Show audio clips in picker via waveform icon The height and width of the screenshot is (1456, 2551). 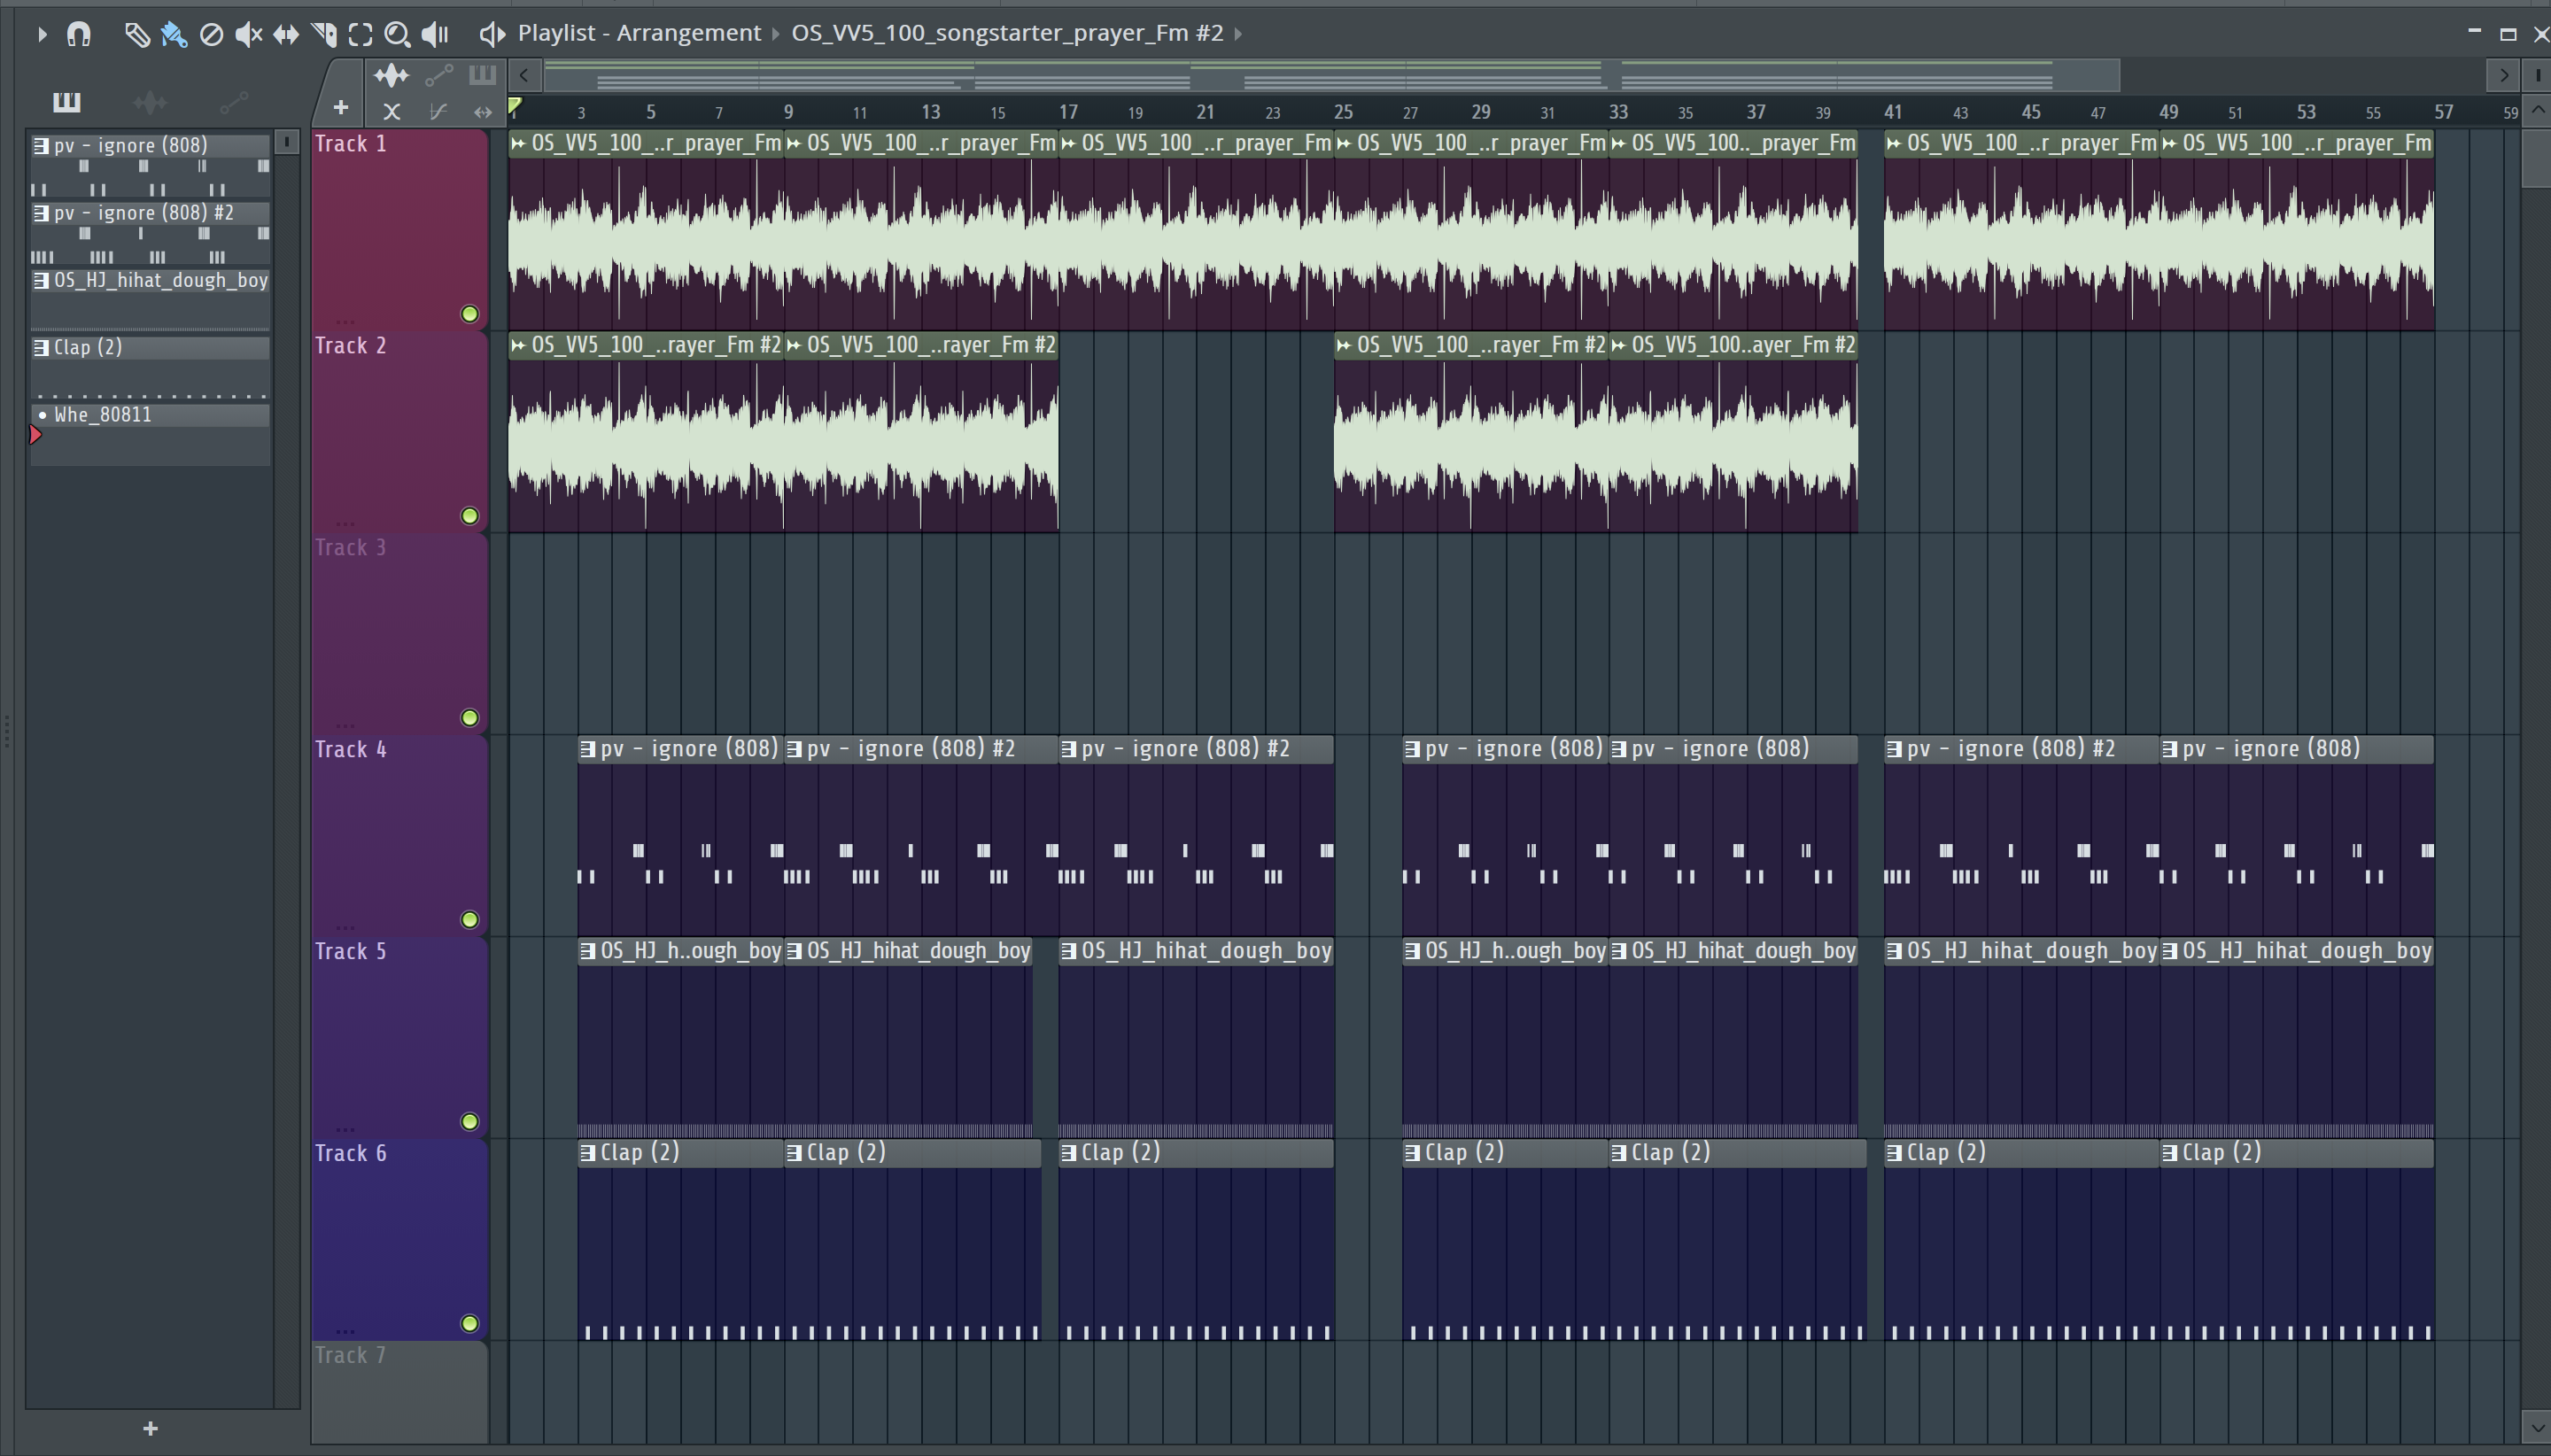pyautogui.click(x=150, y=101)
